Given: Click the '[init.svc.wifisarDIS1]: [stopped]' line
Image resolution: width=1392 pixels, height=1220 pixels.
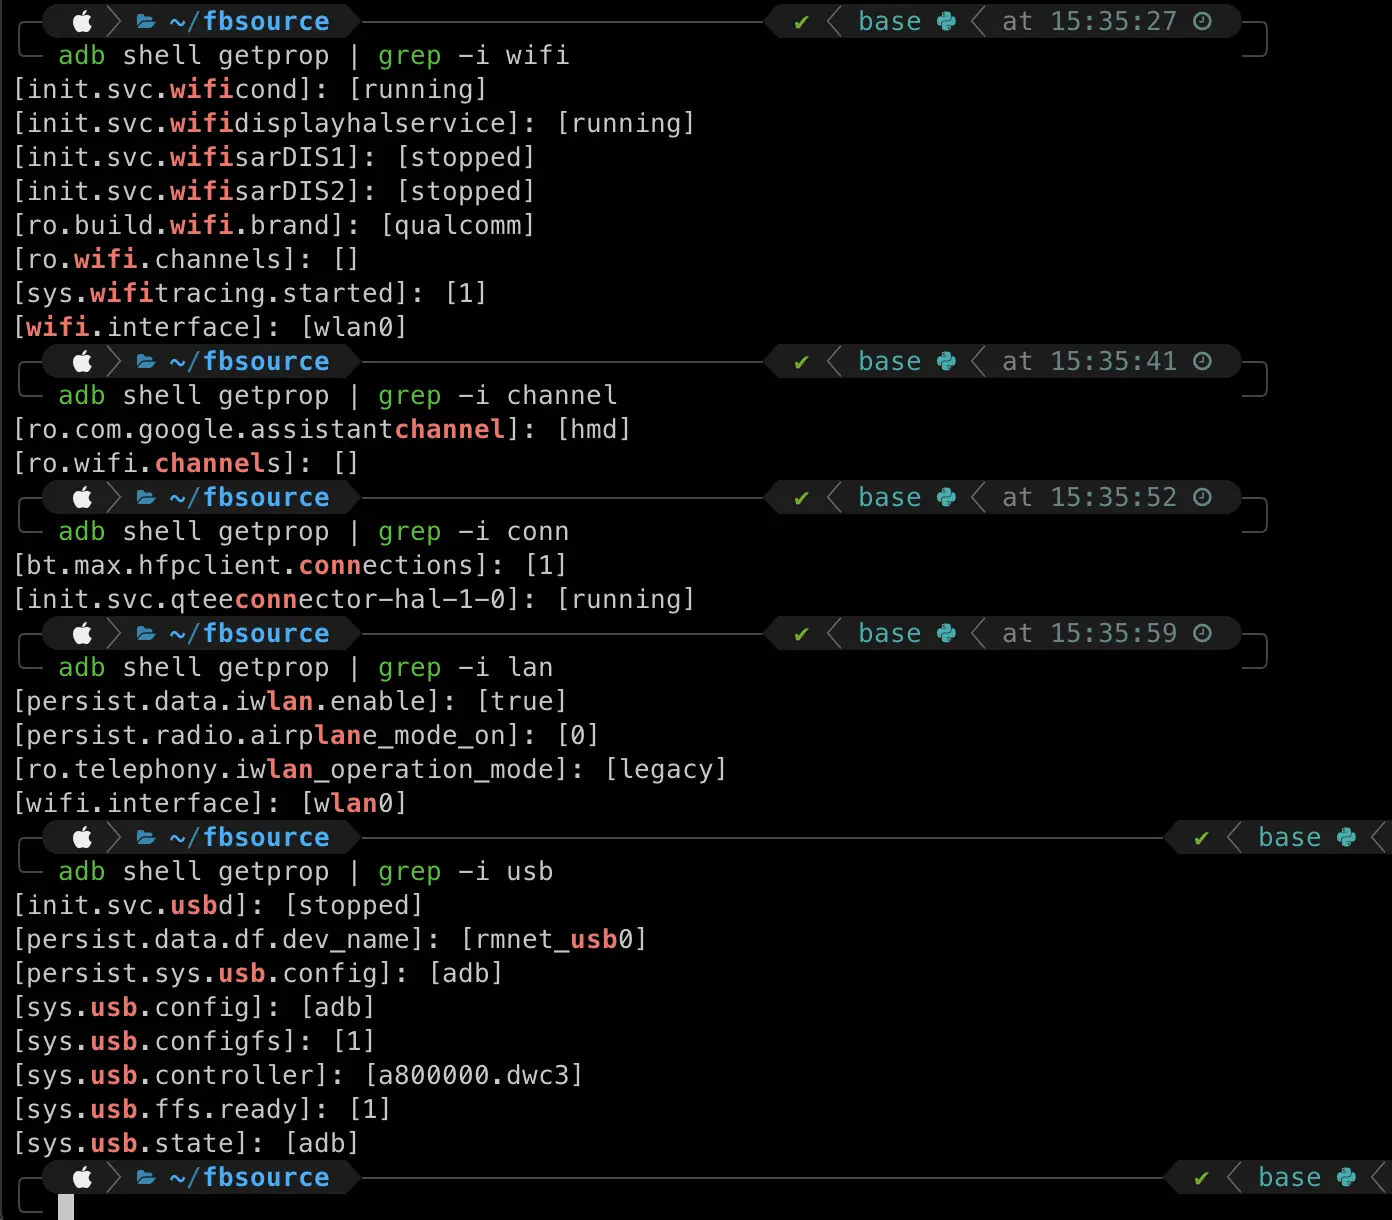Looking at the screenshot, I should (275, 157).
